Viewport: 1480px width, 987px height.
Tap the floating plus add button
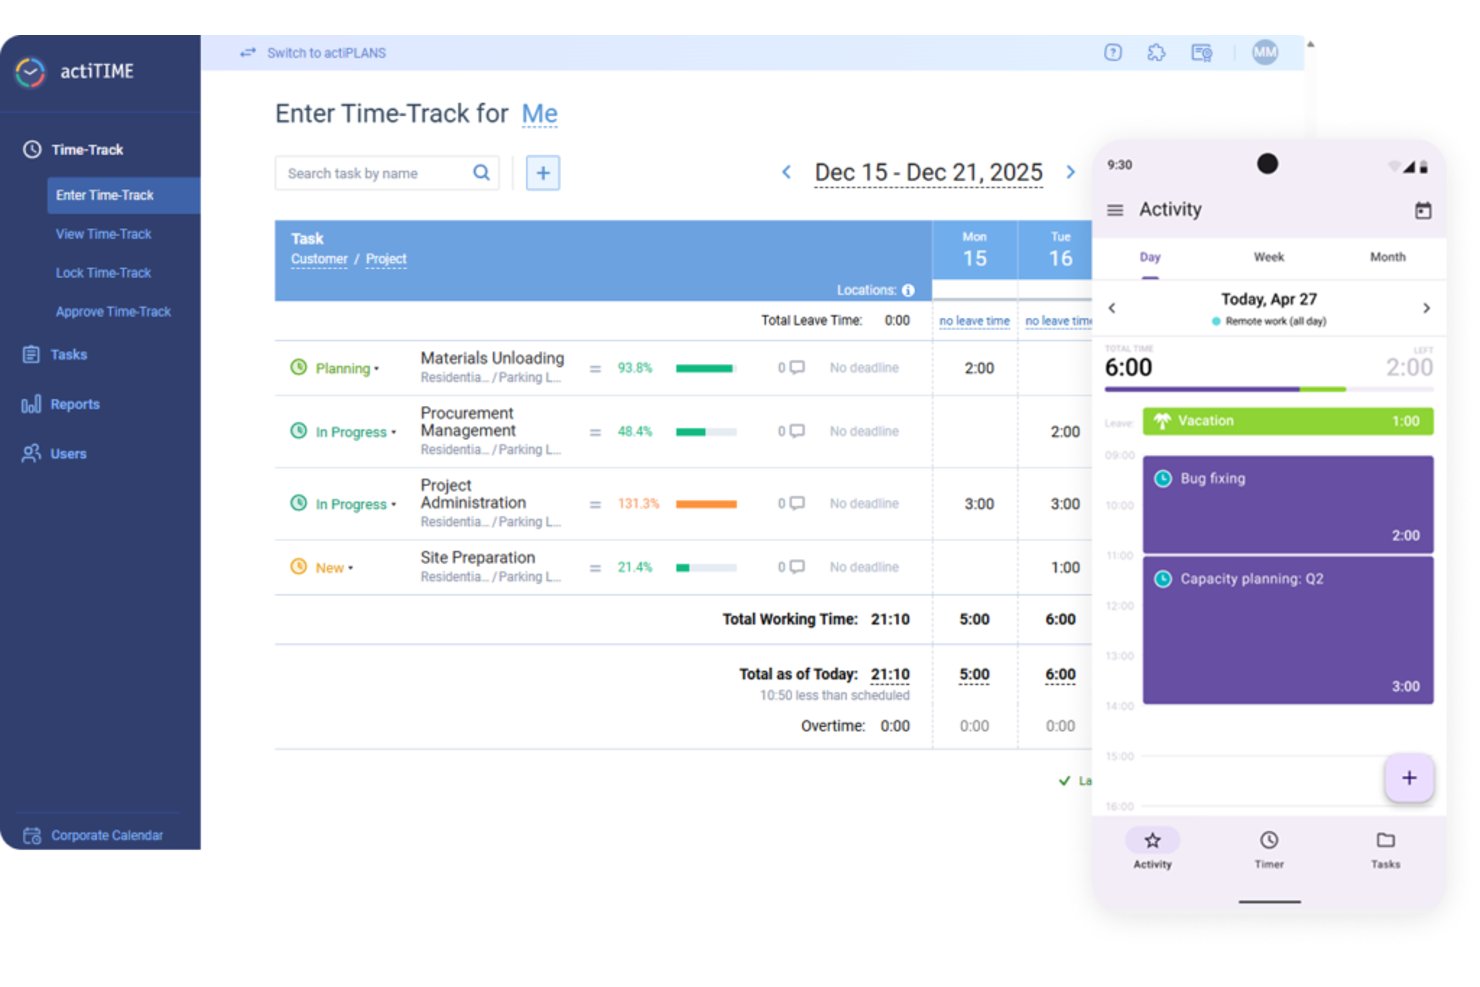[x=1409, y=778]
